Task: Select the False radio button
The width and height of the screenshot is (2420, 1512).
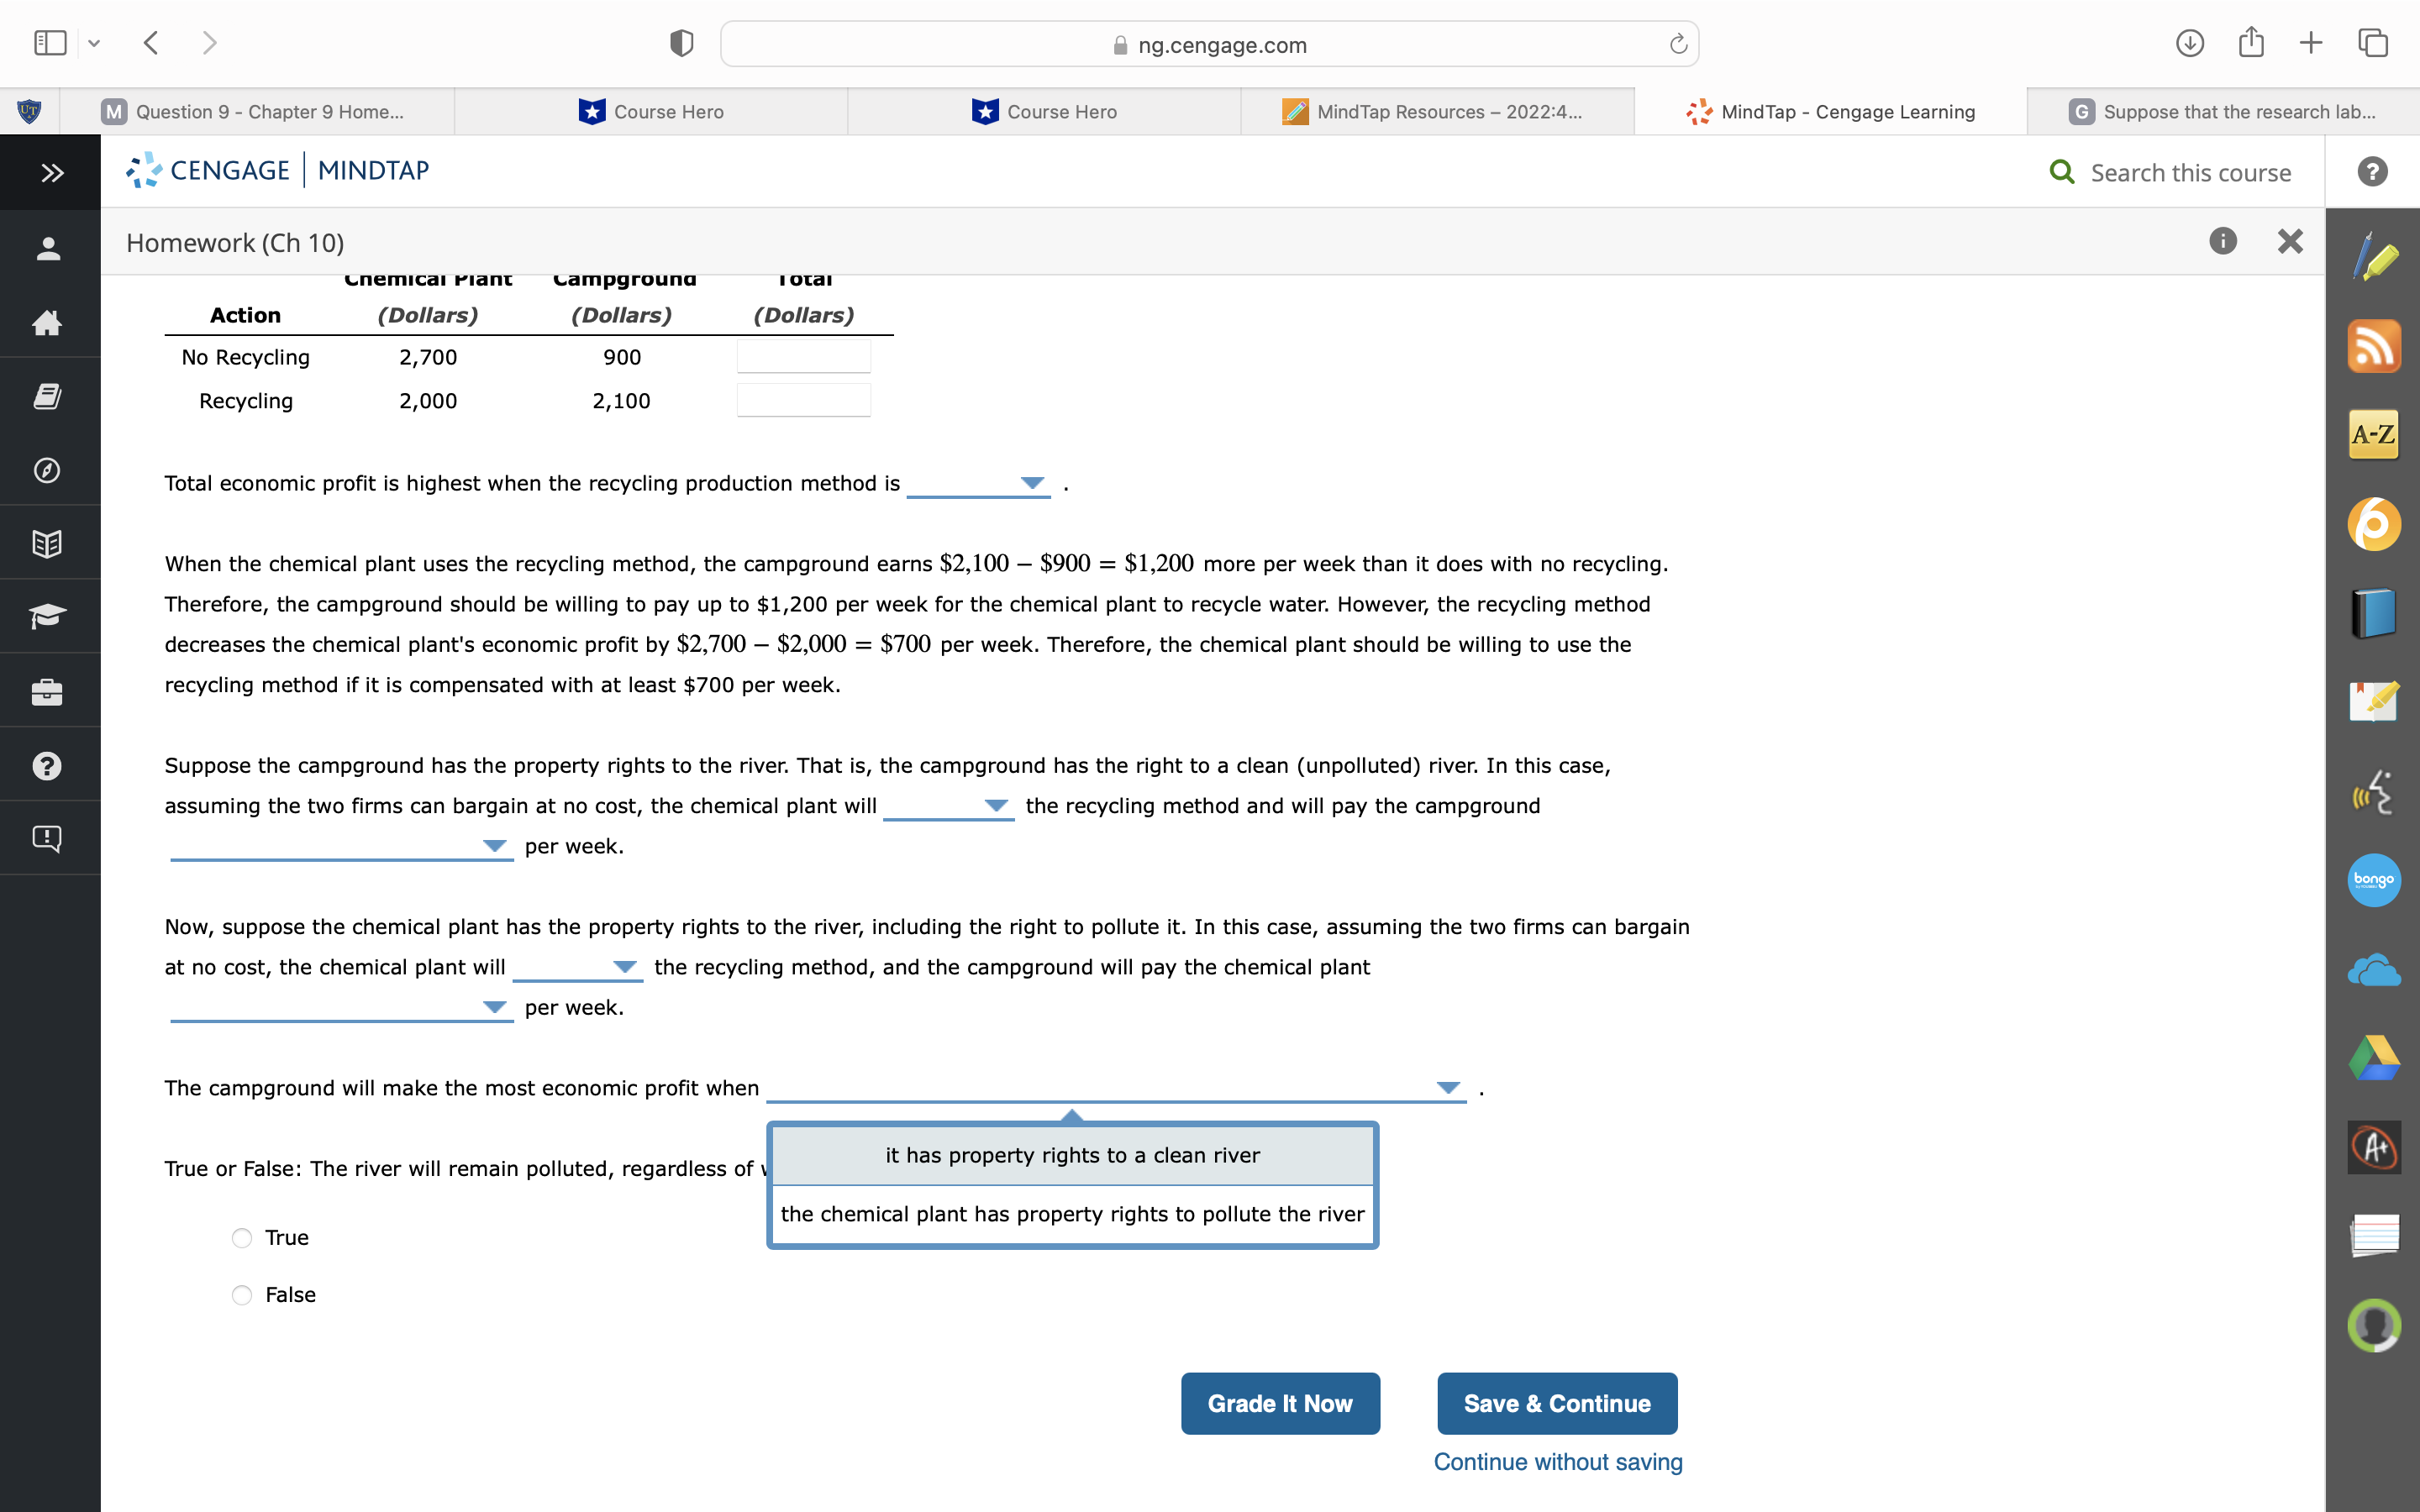Action: click(x=242, y=1295)
